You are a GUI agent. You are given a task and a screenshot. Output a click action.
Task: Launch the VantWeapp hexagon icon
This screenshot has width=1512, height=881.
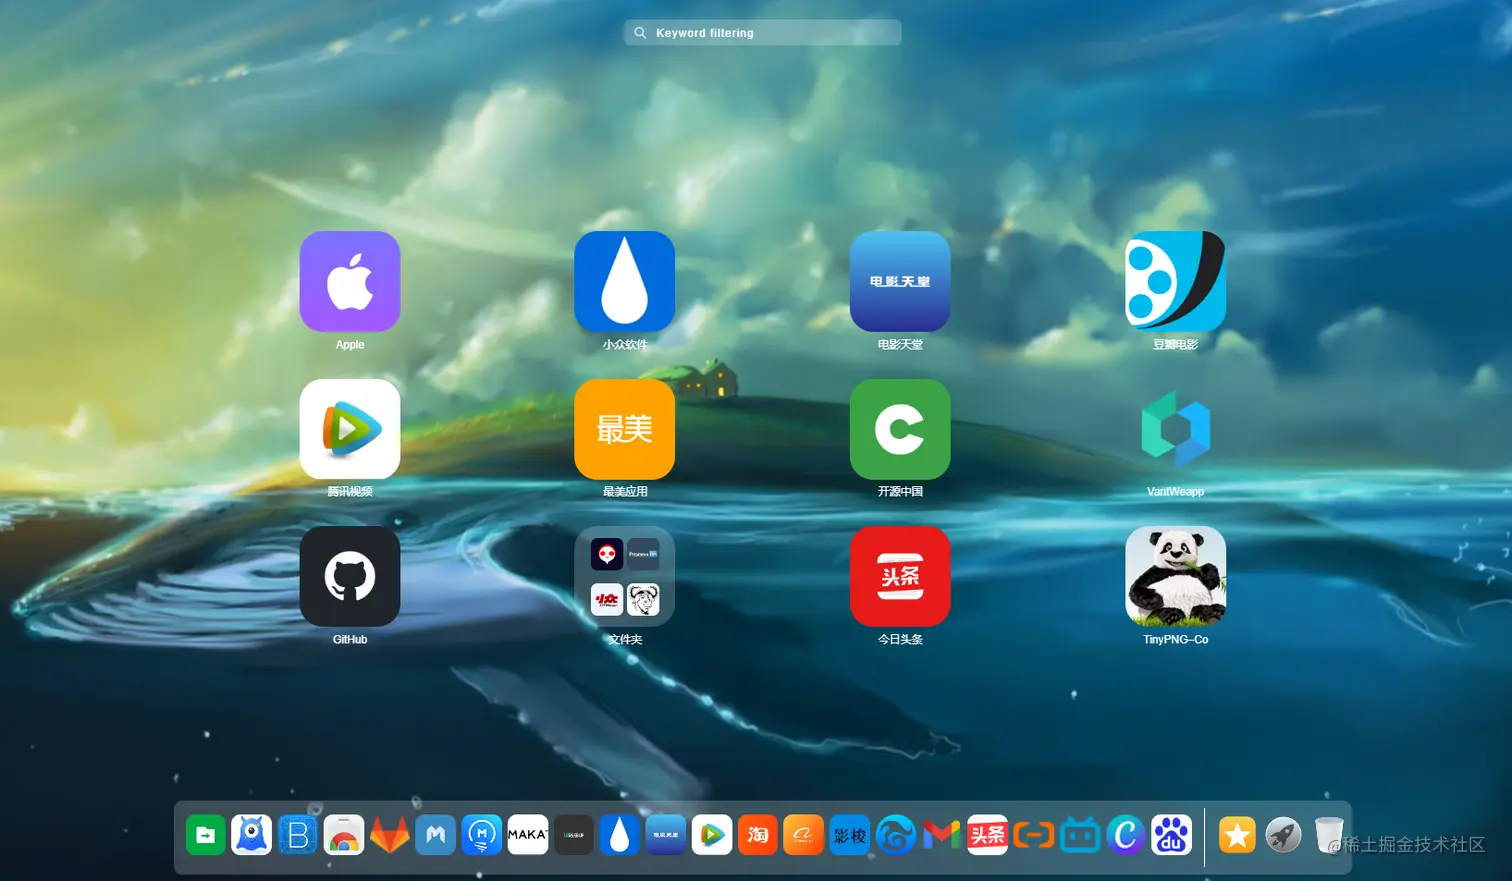tap(1176, 429)
